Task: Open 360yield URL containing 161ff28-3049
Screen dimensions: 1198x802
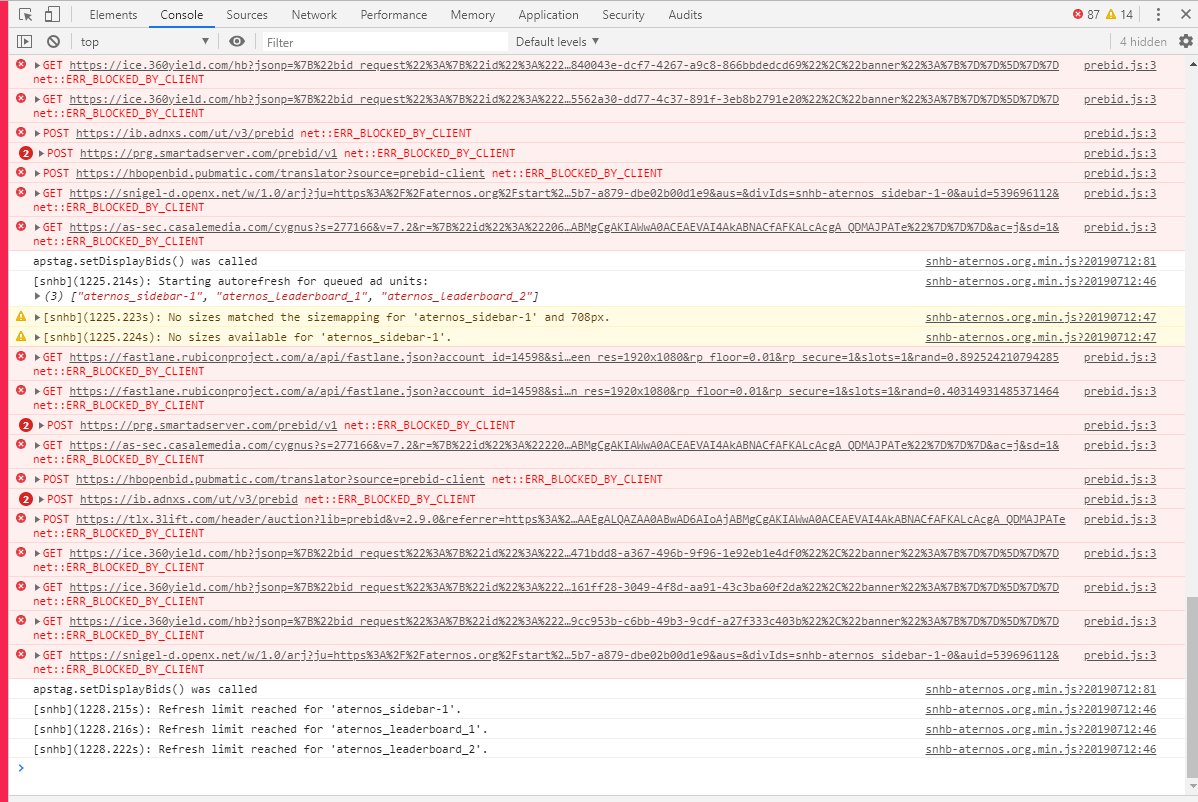Action: tap(564, 587)
